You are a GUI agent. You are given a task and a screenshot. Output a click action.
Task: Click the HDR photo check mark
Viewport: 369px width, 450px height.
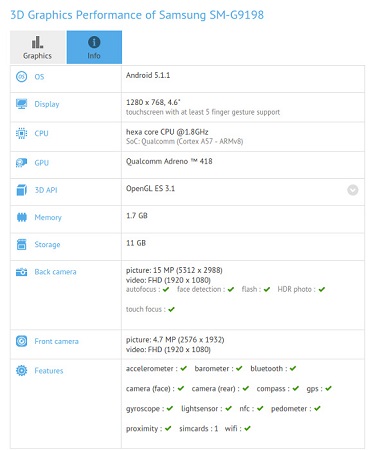pos(322,289)
